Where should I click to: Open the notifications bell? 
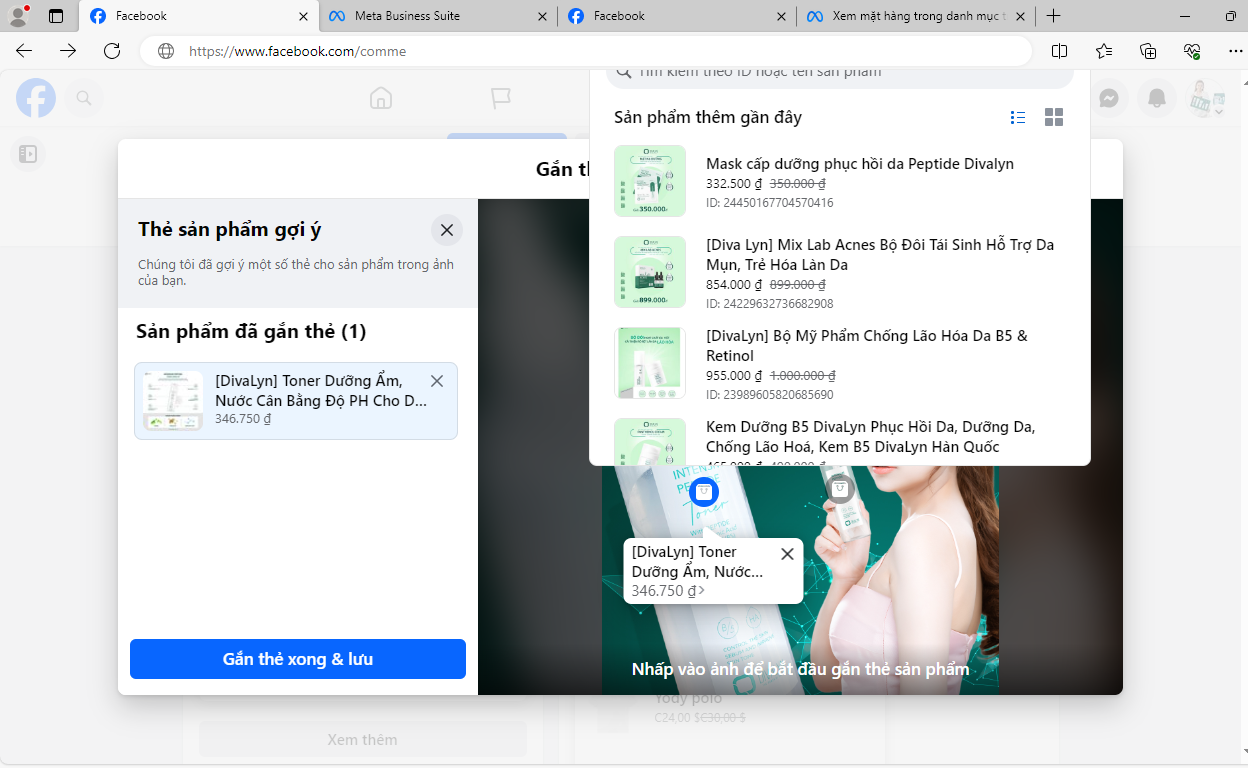point(1157,98)
